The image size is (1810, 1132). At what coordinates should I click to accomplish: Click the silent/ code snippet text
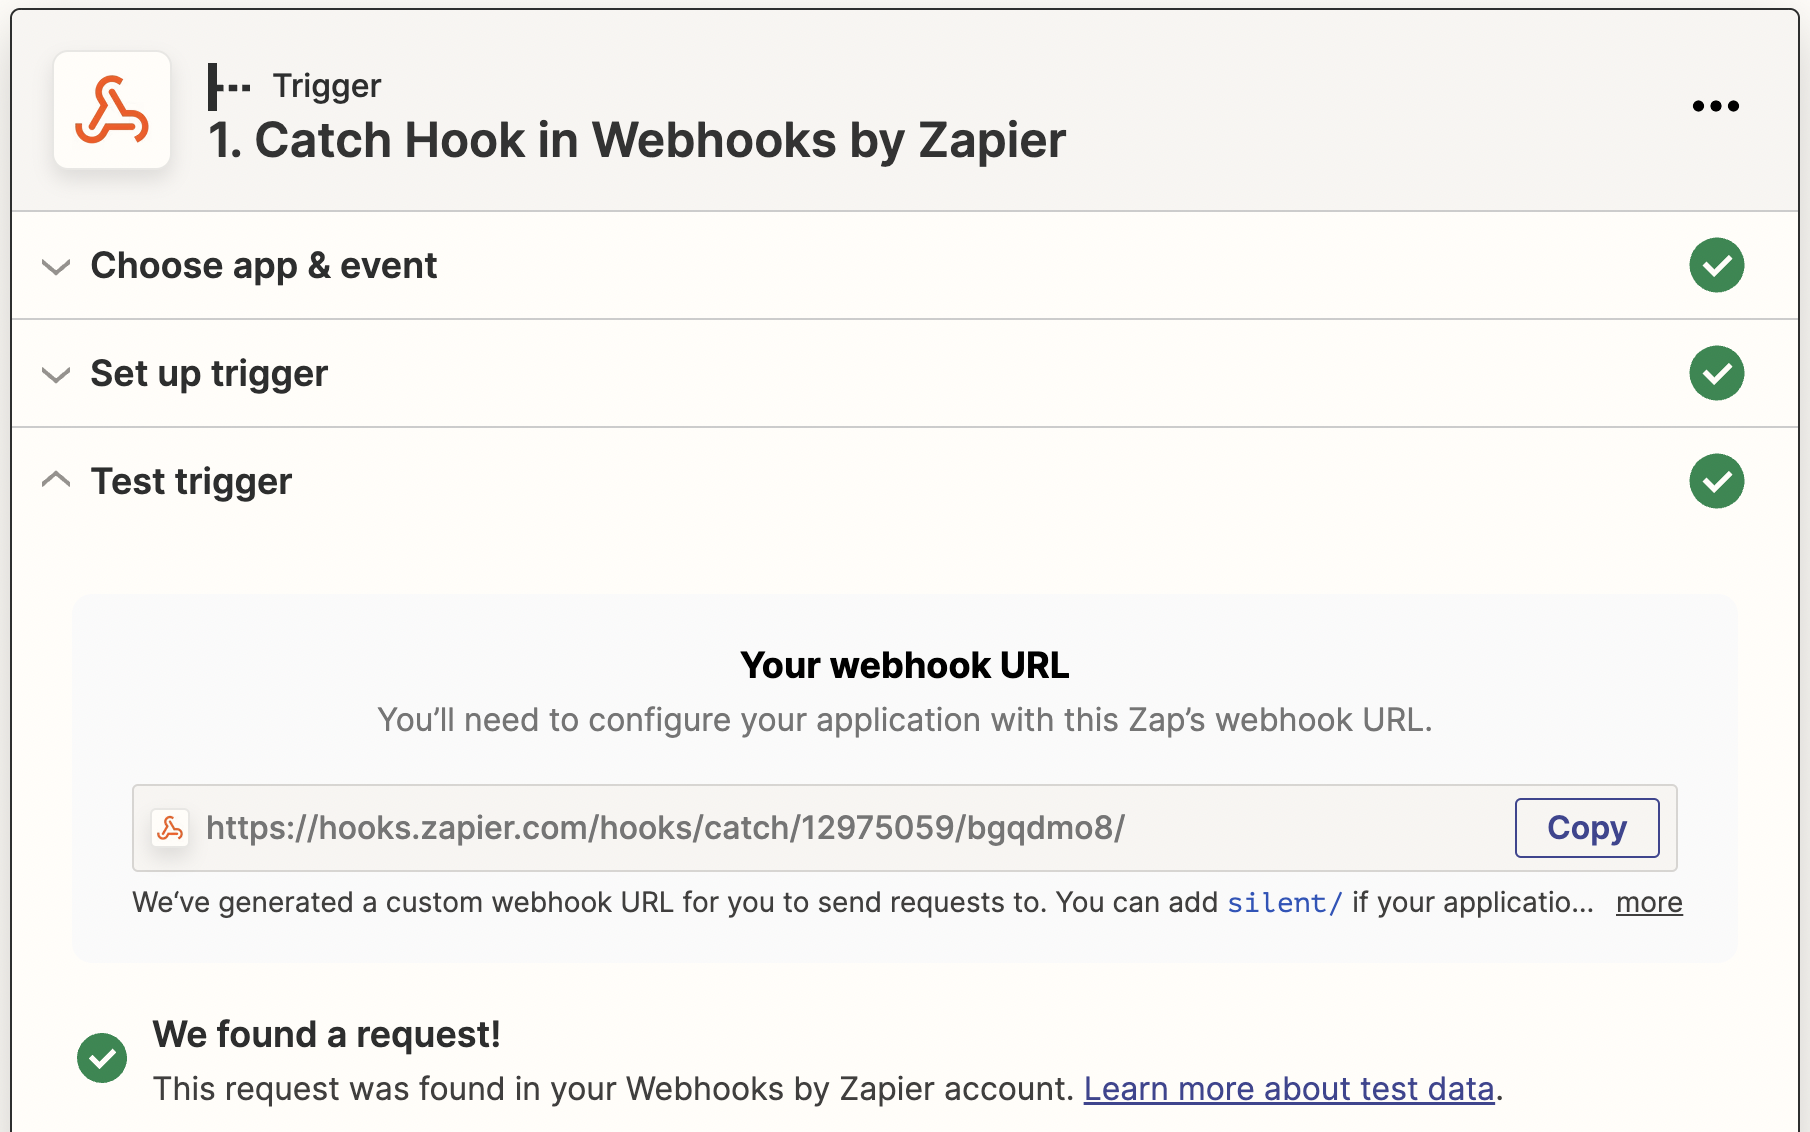coord(1284,902)
